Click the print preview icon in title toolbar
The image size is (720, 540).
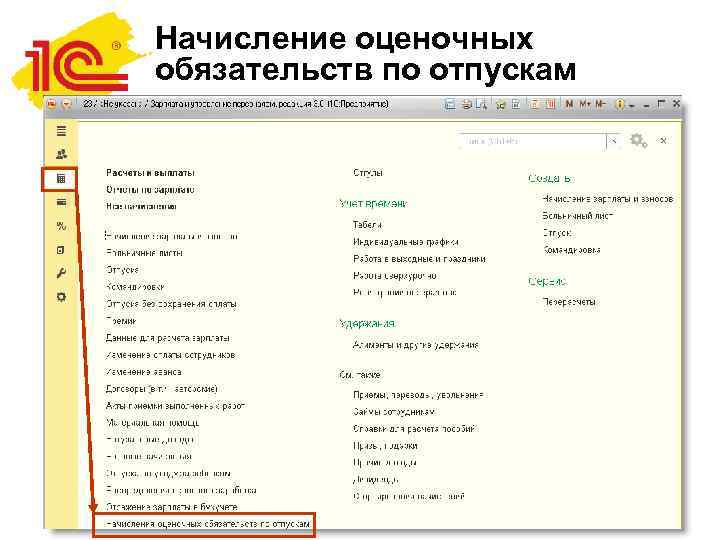pyautogui.click(x=481, y=105)
